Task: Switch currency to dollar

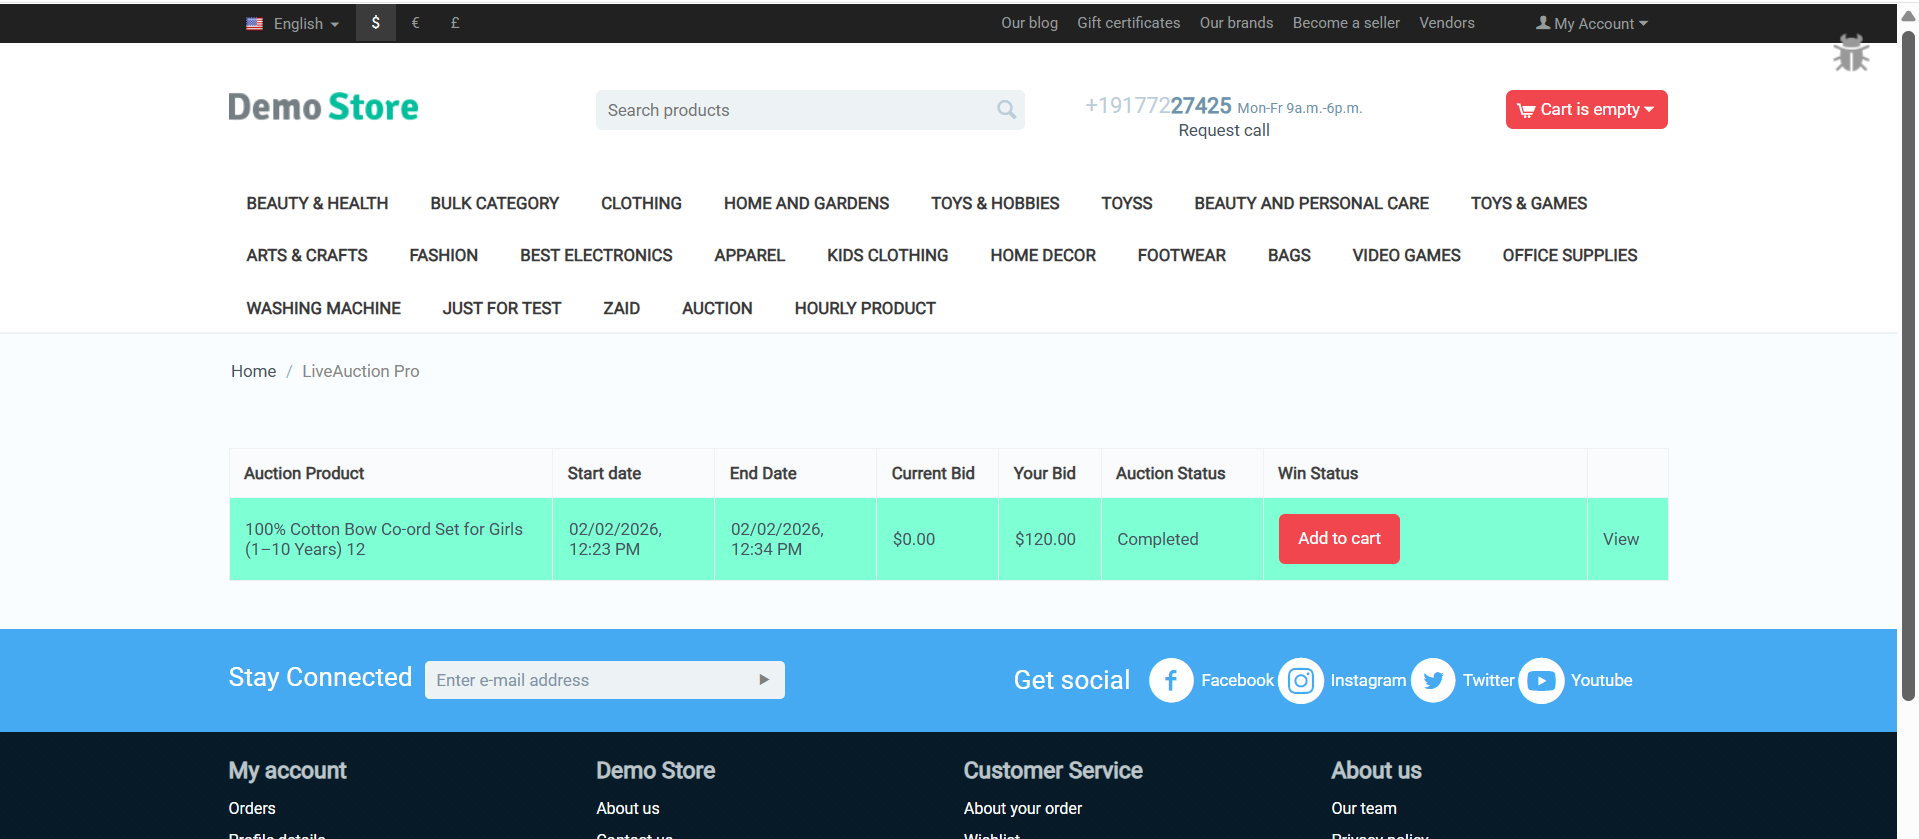Action: tap(376, 22)
